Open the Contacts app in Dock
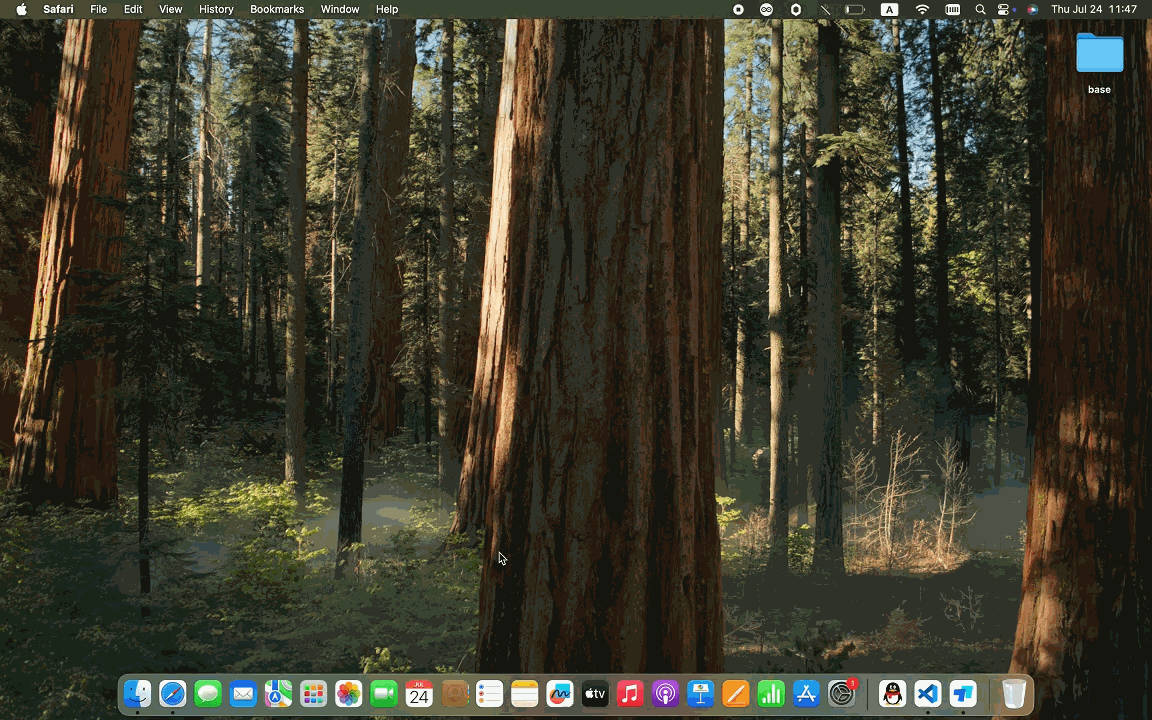Viewport: 1152px width, 720px height. tap(454, 694)
